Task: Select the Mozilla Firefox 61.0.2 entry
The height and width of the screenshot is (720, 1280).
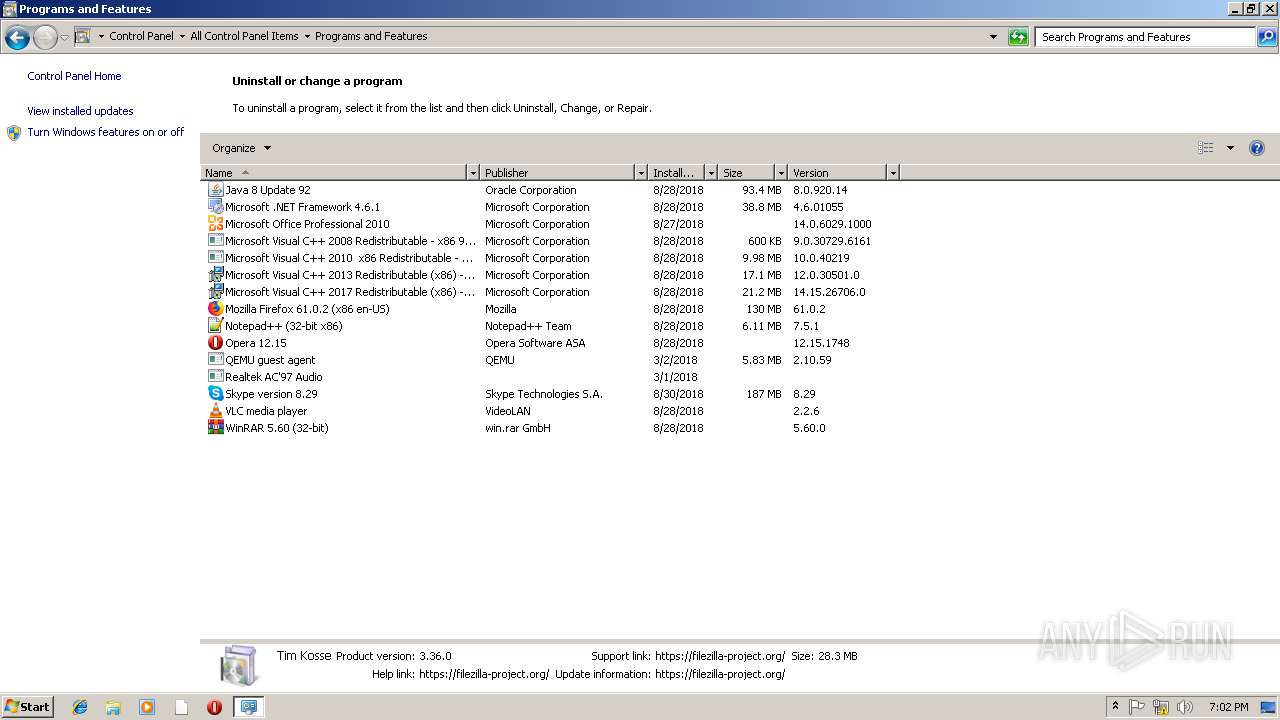Action: coord(307,309)
